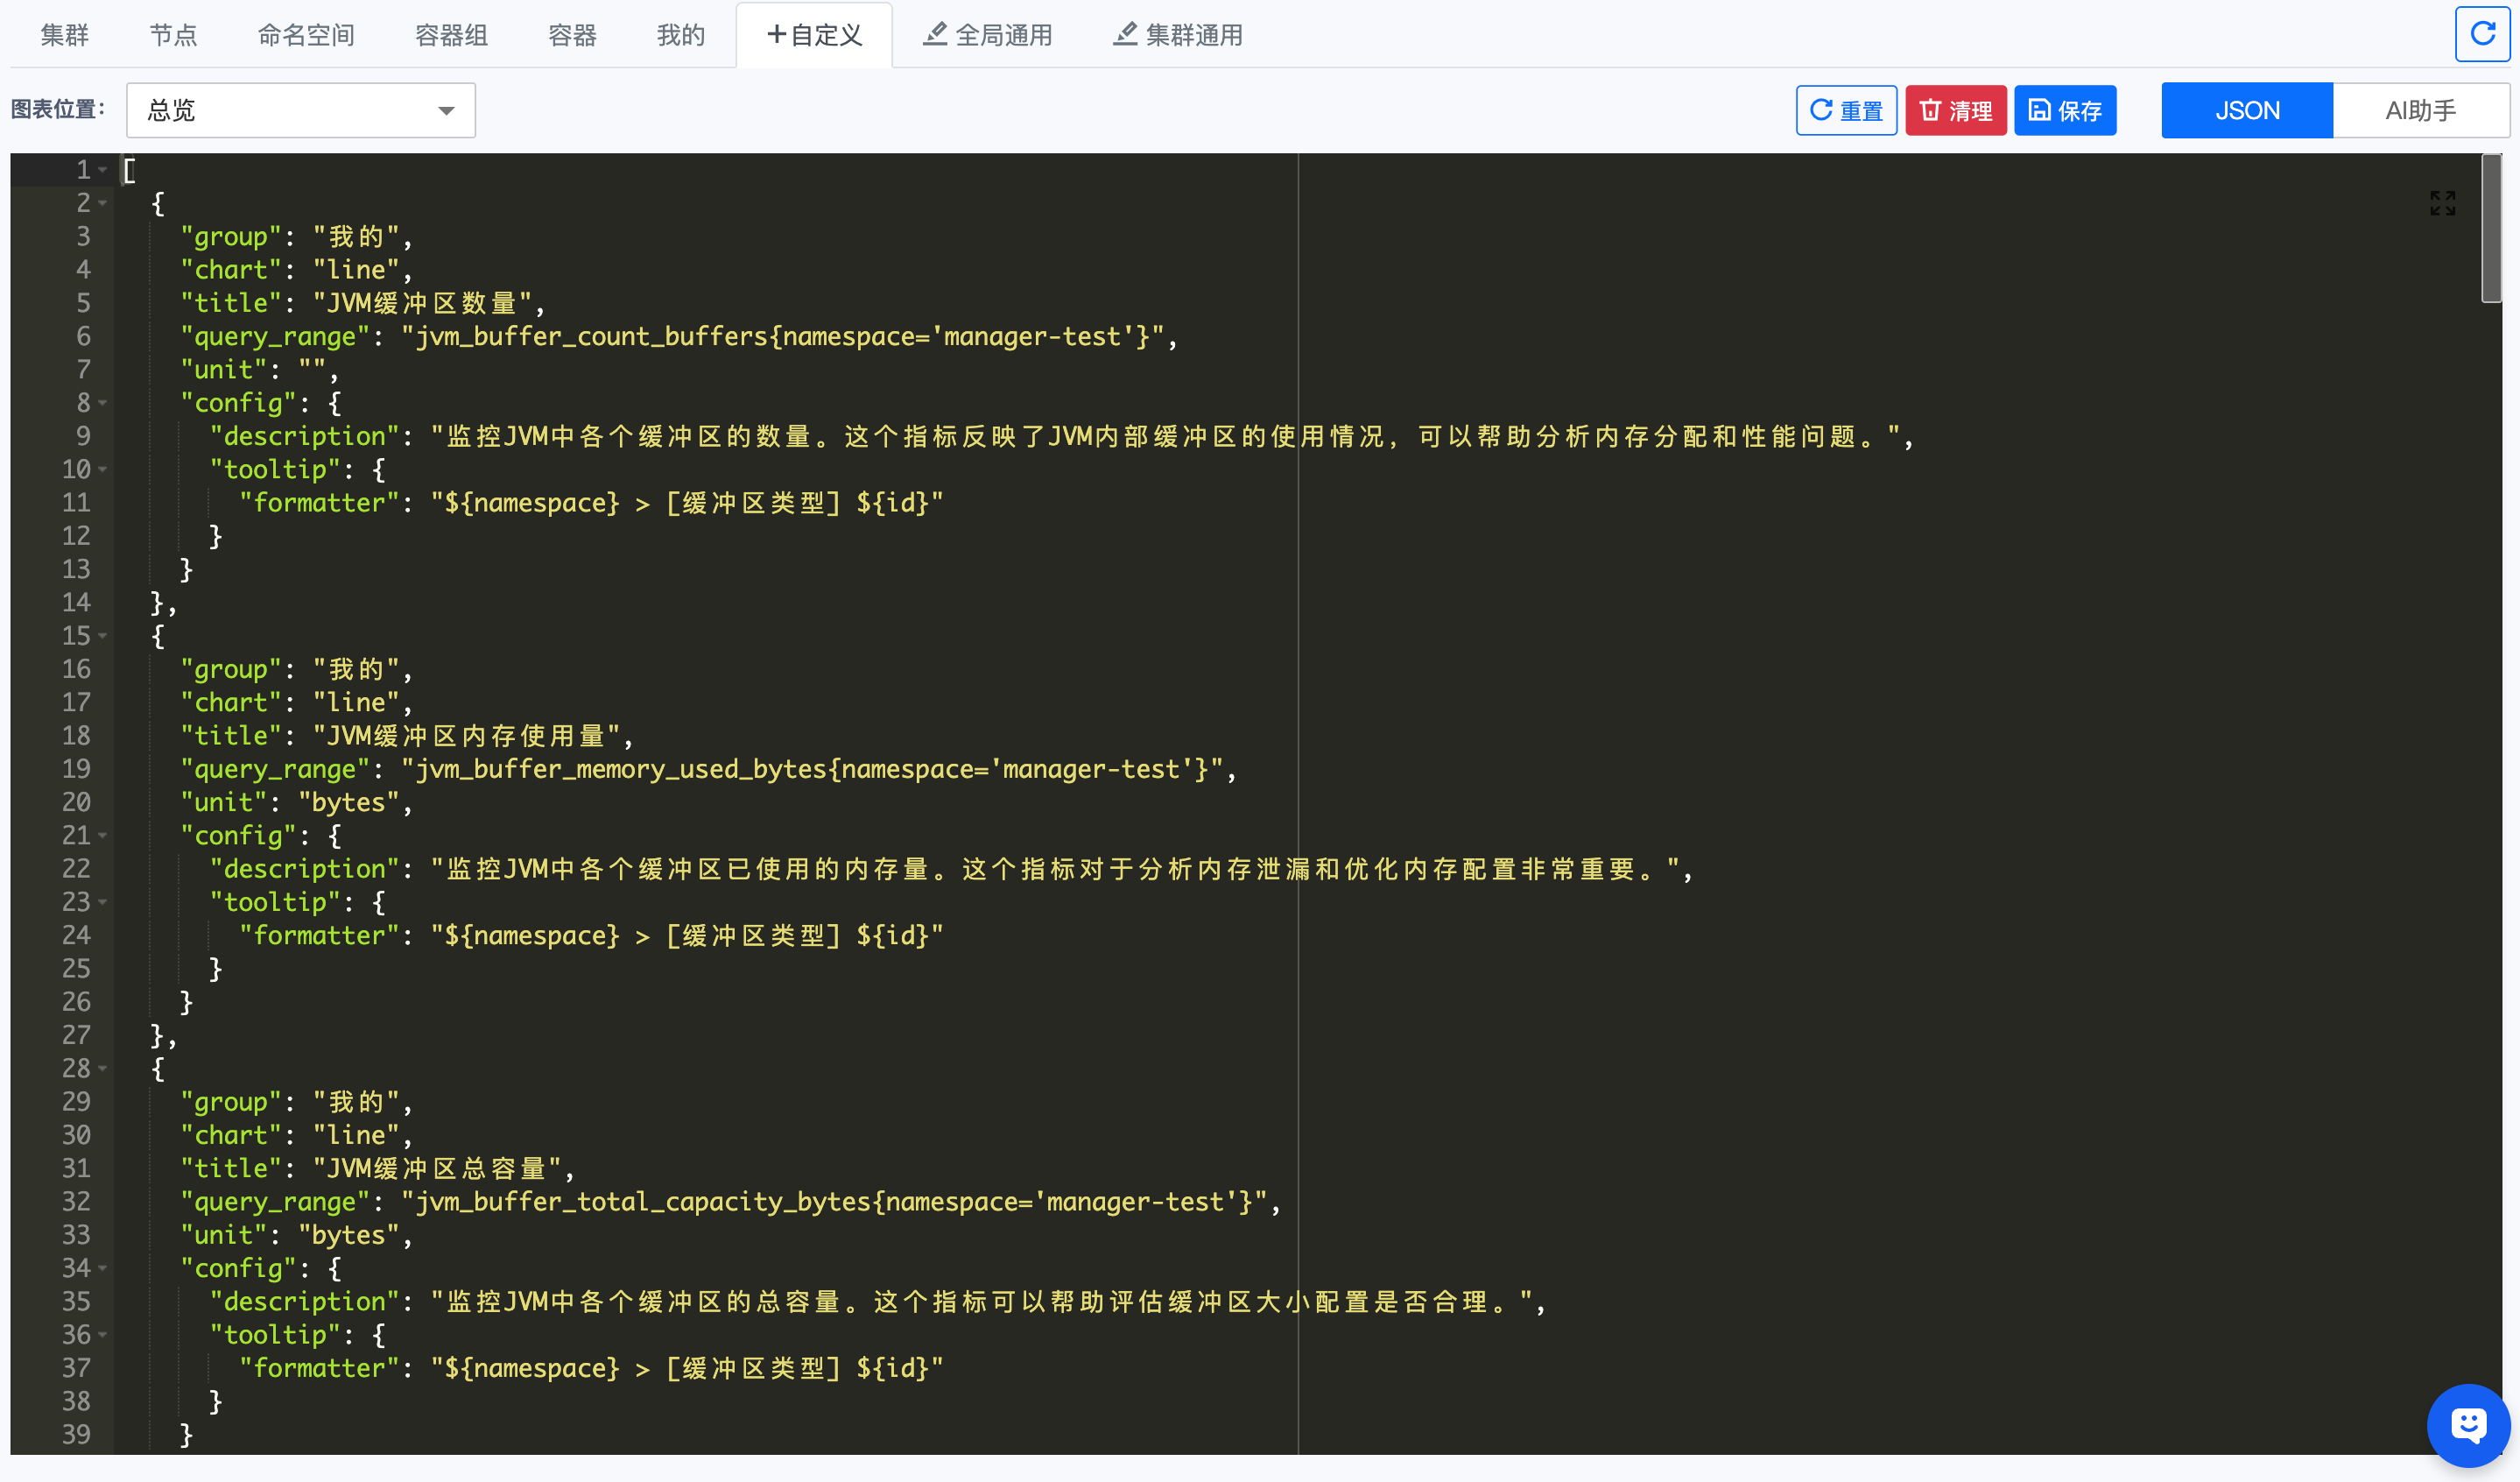Click the 重置 reset button
This screenshot has width=2520, height=1482.
pos(1845,110)
